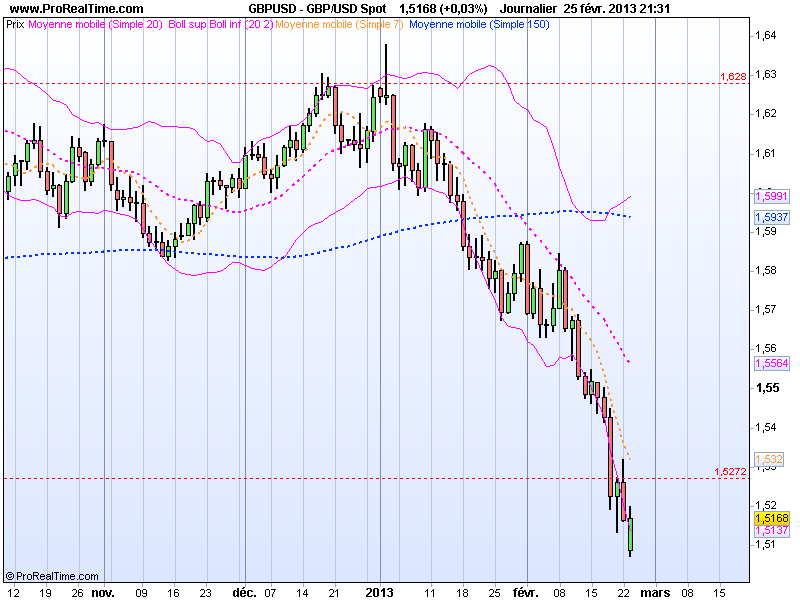The height and width of the screenshot is (600, 800).
Task: Click the www.ProRealTime.com header text
Action: 77,9
